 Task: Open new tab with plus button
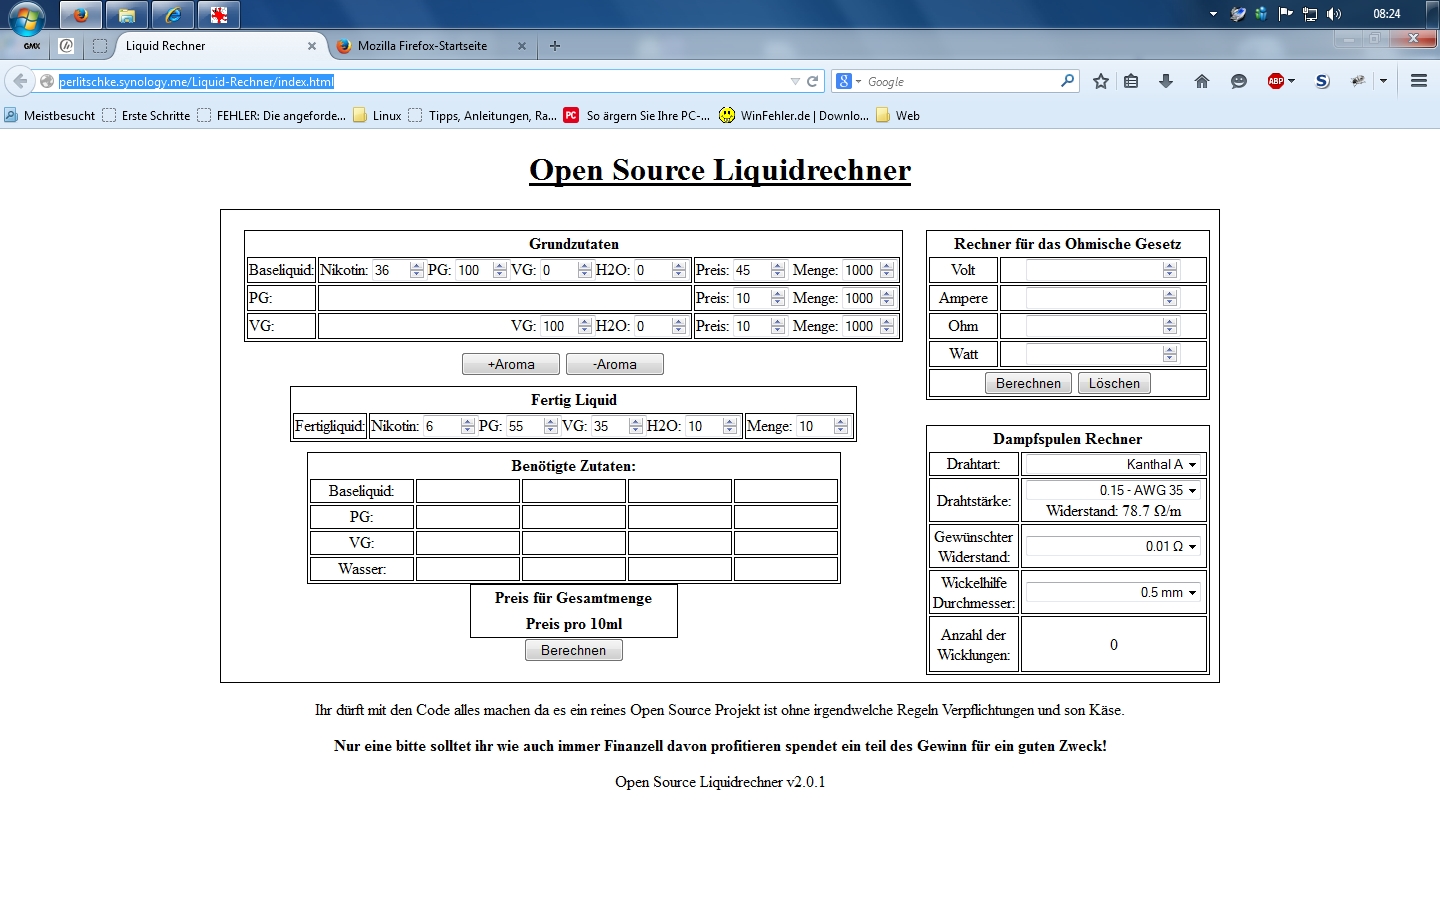(x=555, y=46)
